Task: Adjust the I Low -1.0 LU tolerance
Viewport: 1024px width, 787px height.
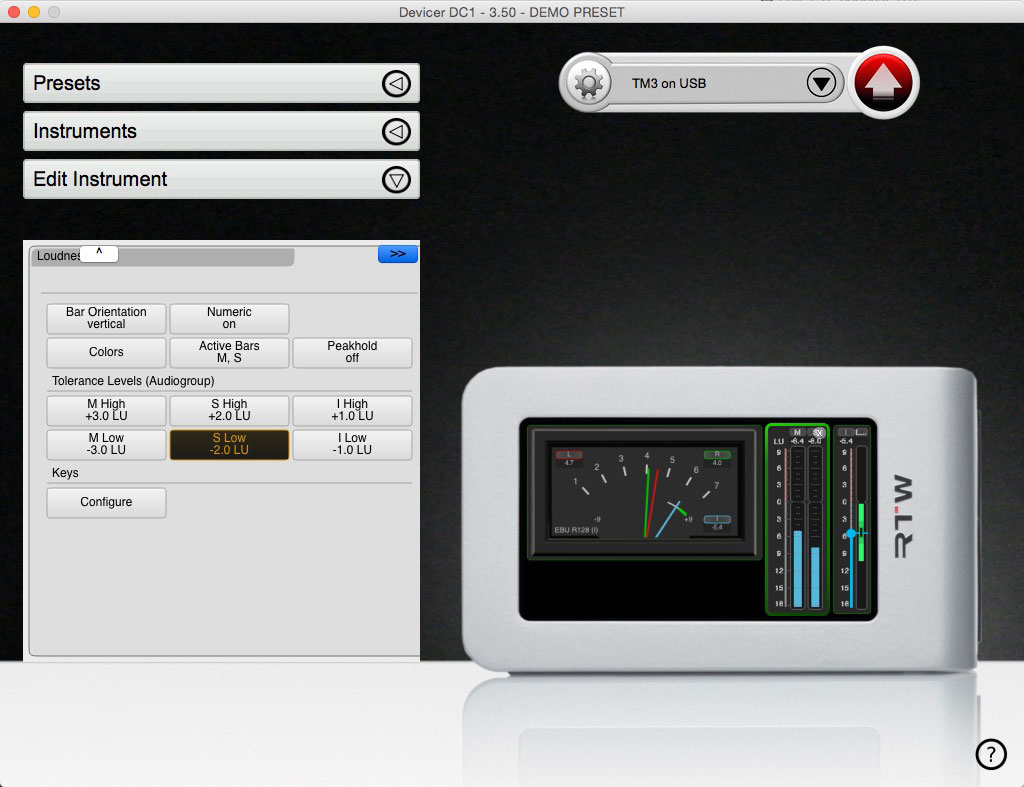Action: point(351,444)
